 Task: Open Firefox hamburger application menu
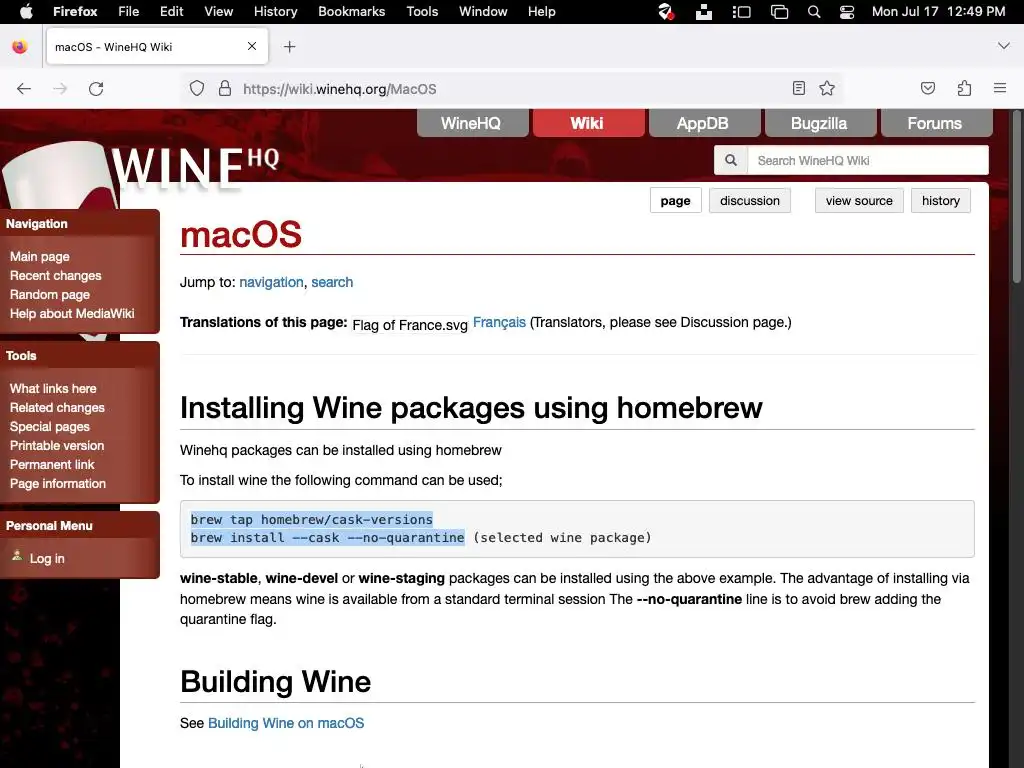(1000, 88)
